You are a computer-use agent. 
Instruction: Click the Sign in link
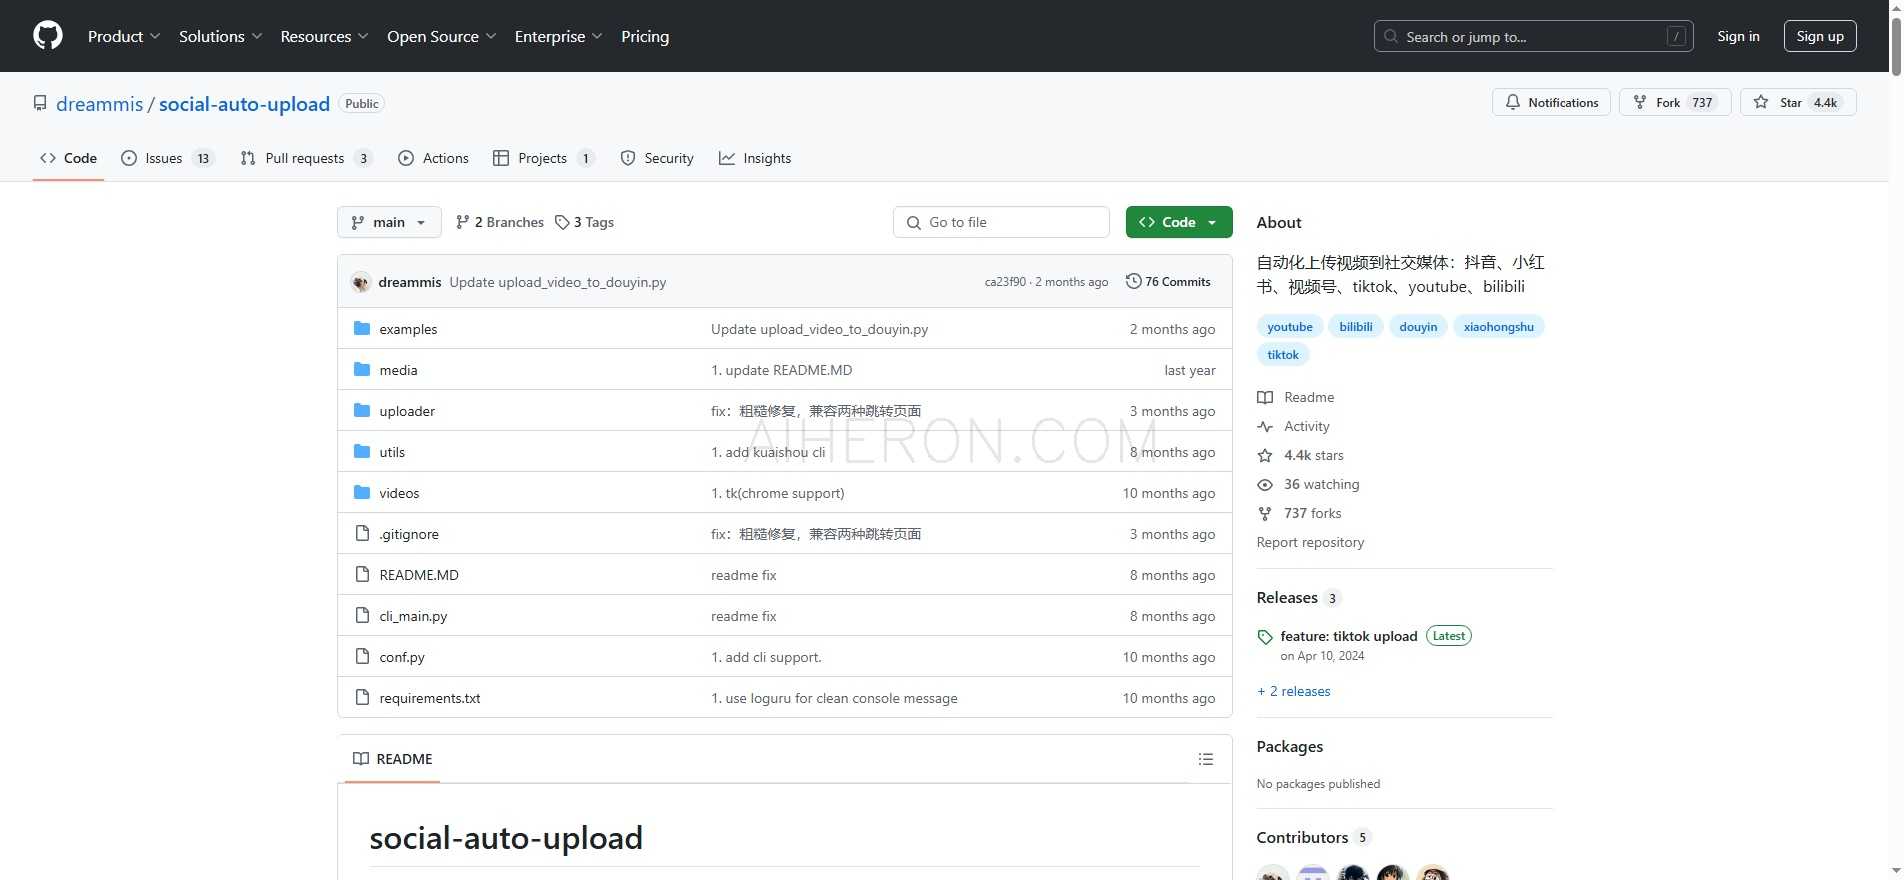pyautogui.click(x=1738, y=36)
